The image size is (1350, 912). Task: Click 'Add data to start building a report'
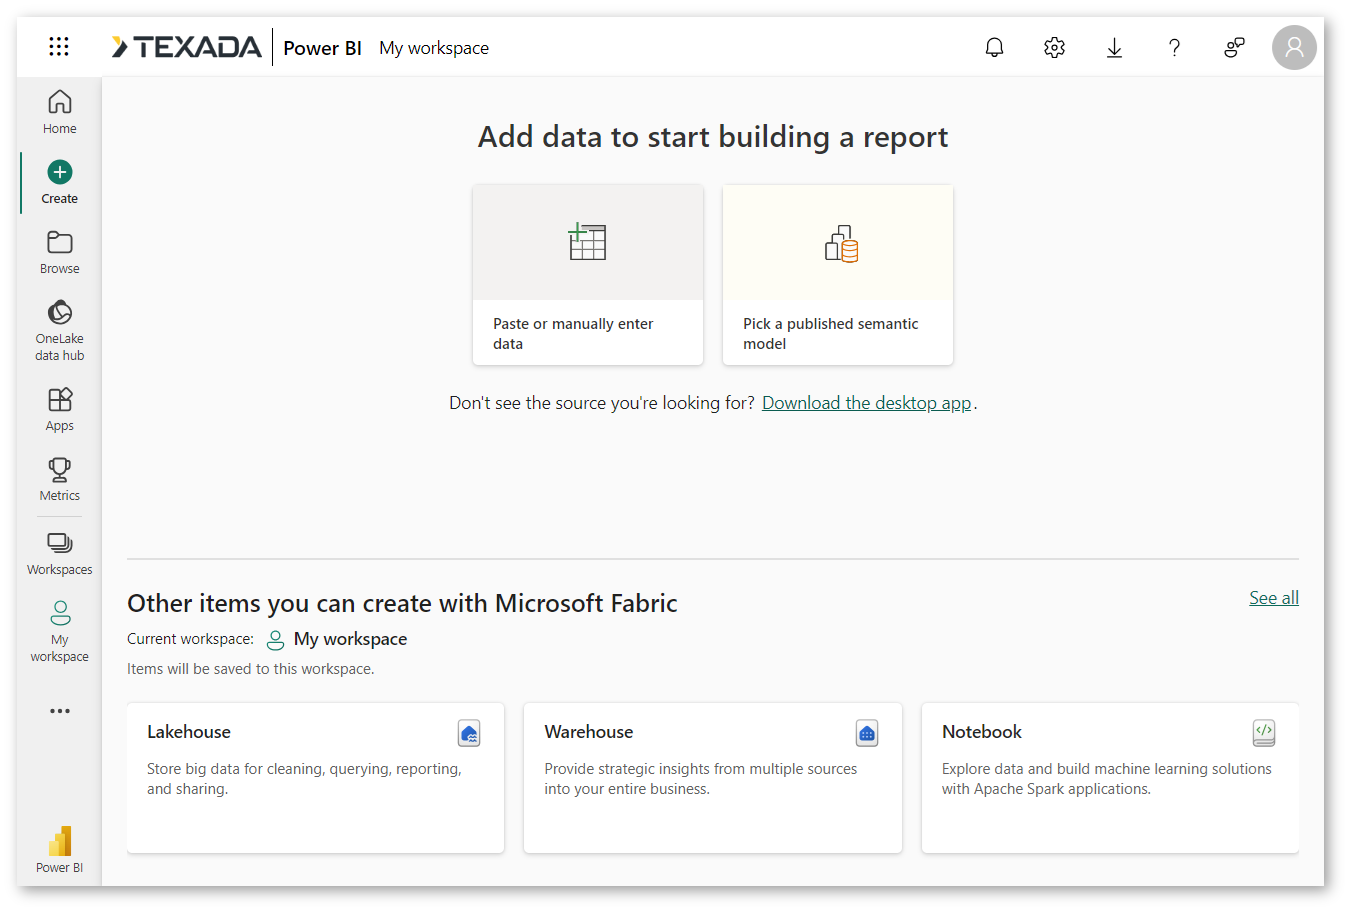pos(713,137)
